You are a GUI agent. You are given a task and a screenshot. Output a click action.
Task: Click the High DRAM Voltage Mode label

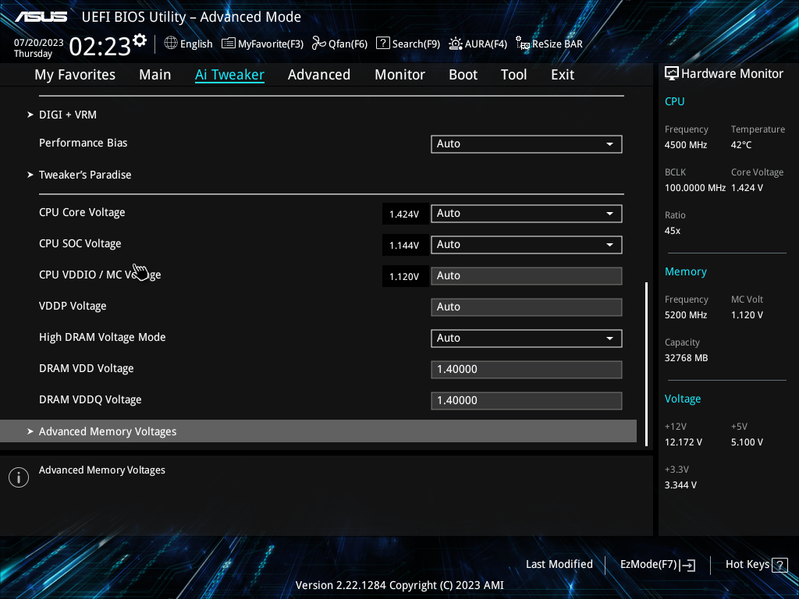tap(102, 337)
